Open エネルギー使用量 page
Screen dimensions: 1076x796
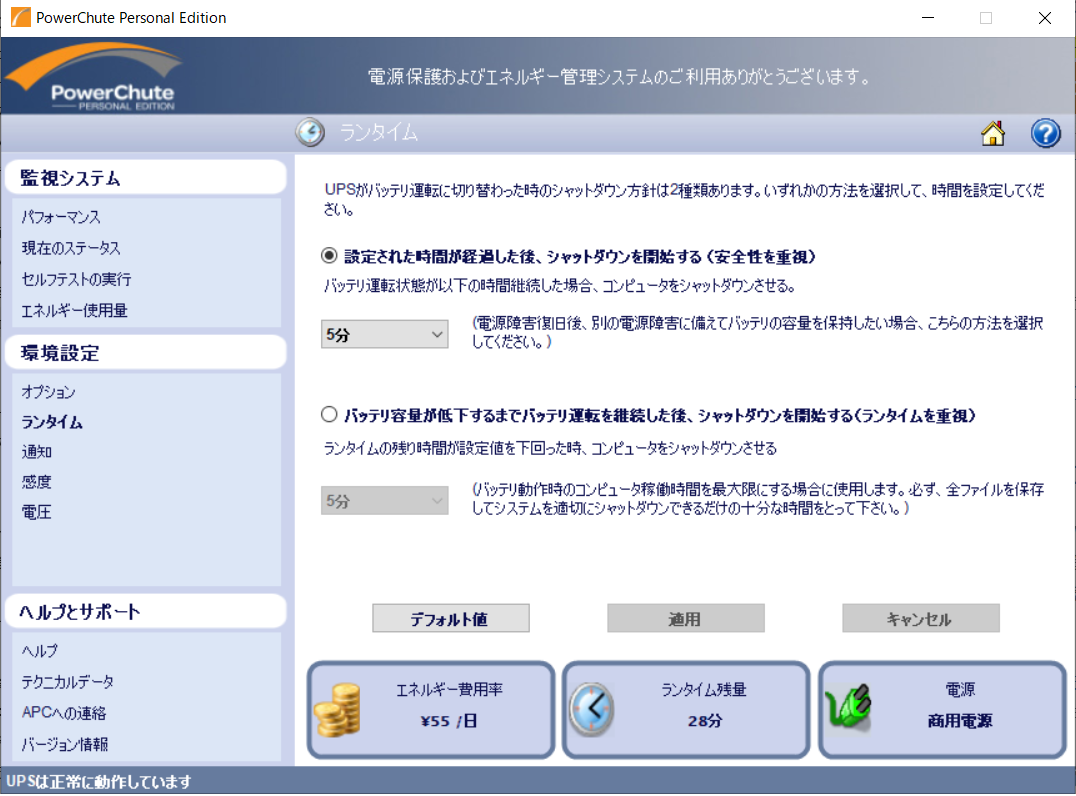click(74, 310)
